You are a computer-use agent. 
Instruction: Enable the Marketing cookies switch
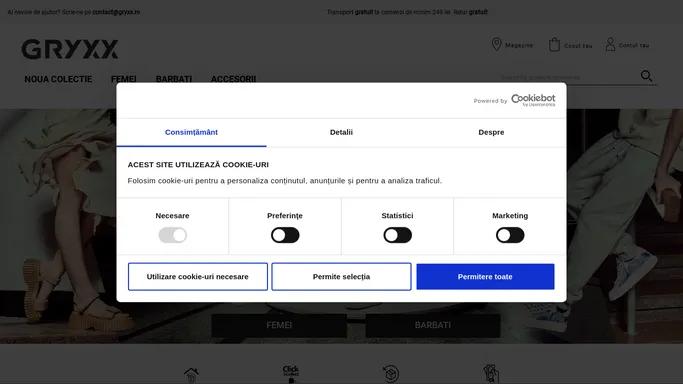510,235
